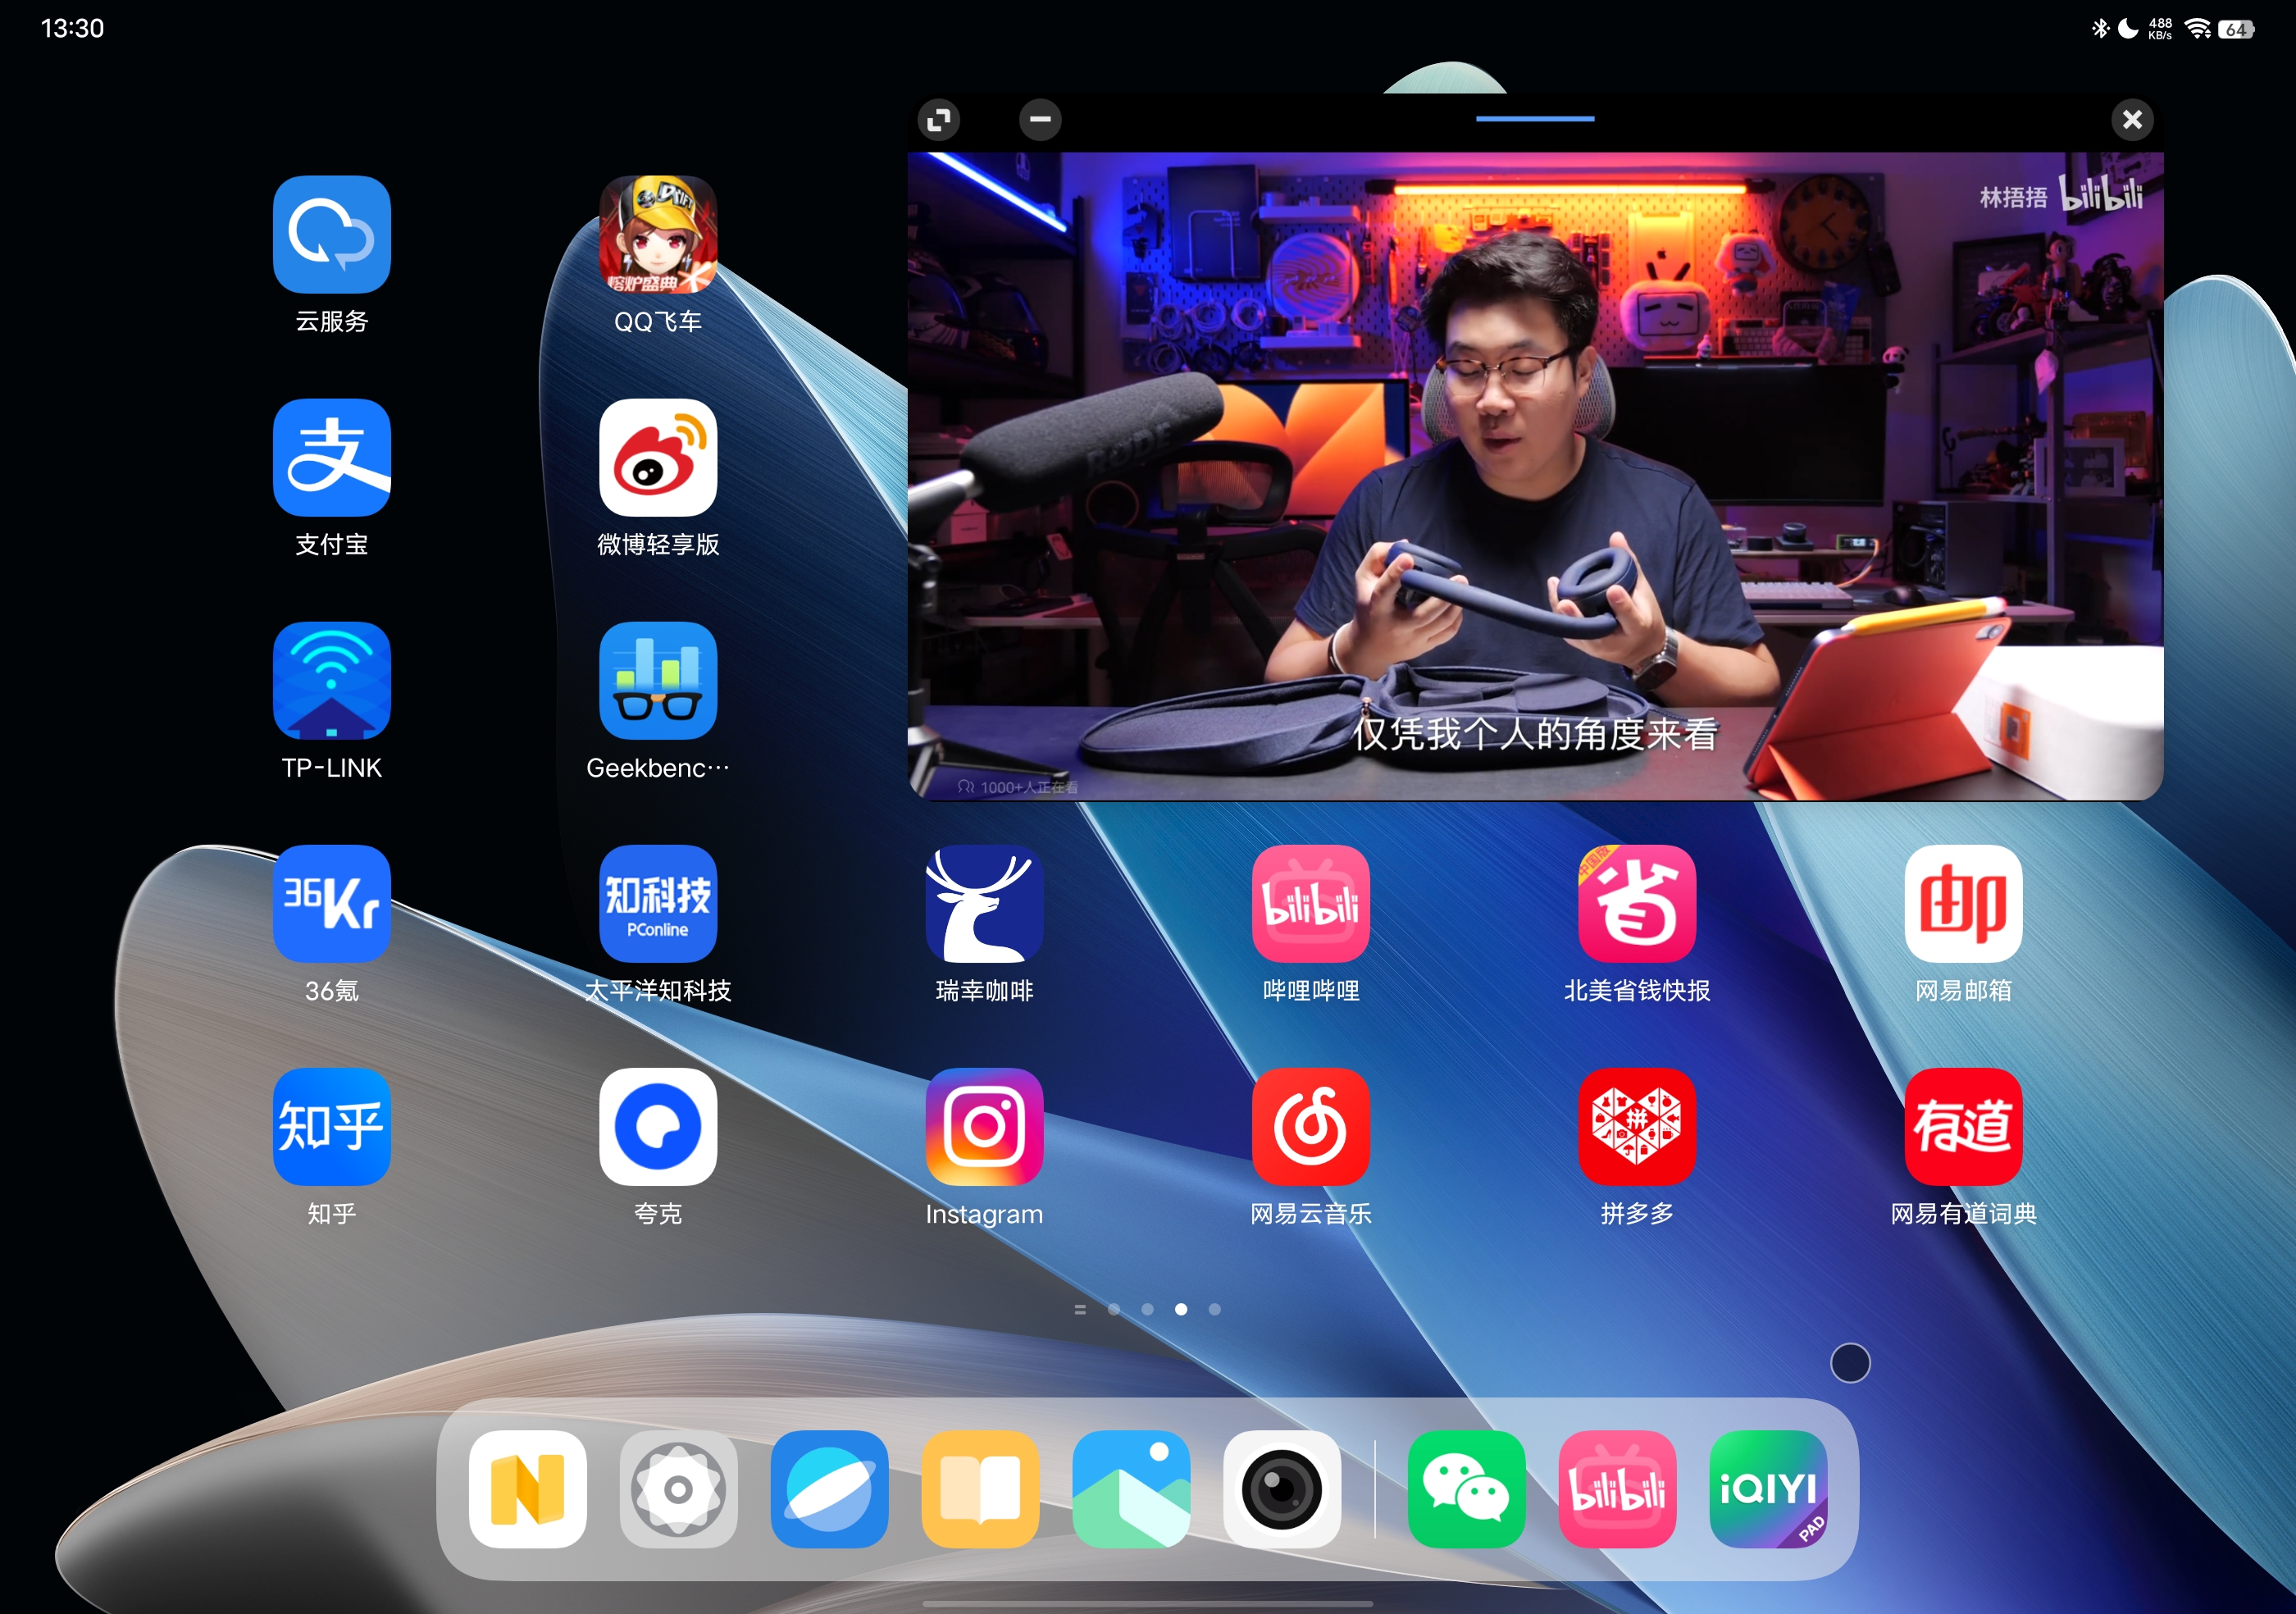Minimize the floating video window
The image size is (2296, 1614).
tap(1040, 120)
